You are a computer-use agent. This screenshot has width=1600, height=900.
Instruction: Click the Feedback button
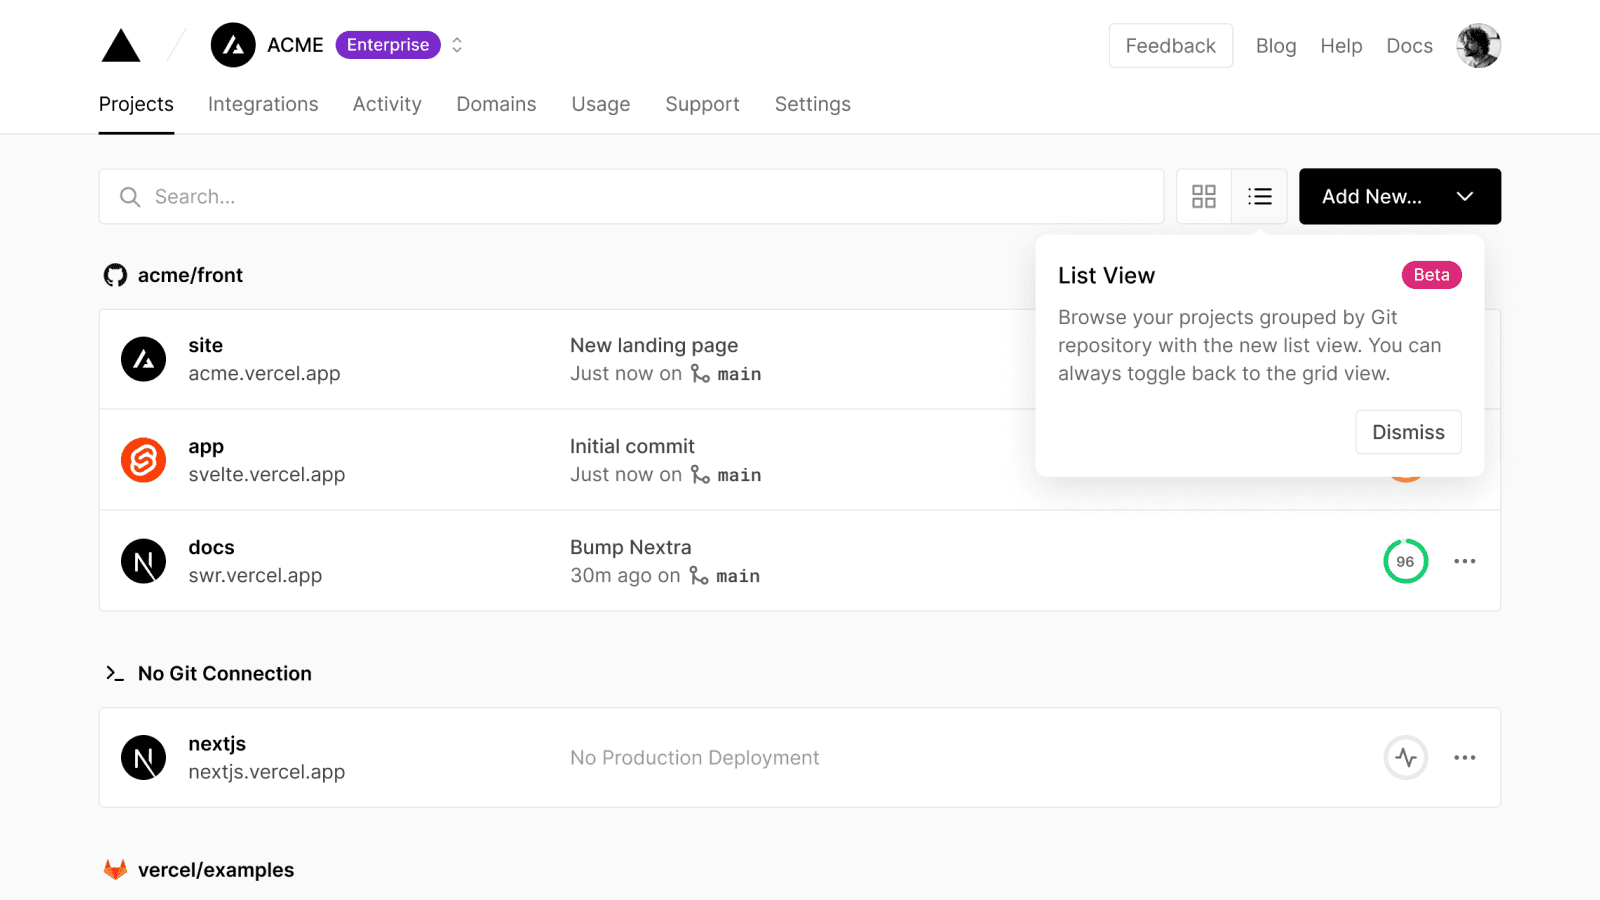coord(1170,46)
